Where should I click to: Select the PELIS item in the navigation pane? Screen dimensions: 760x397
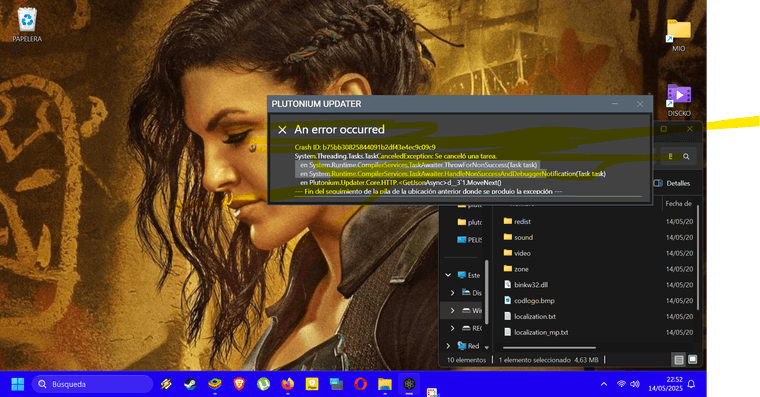tap(470, 239)
